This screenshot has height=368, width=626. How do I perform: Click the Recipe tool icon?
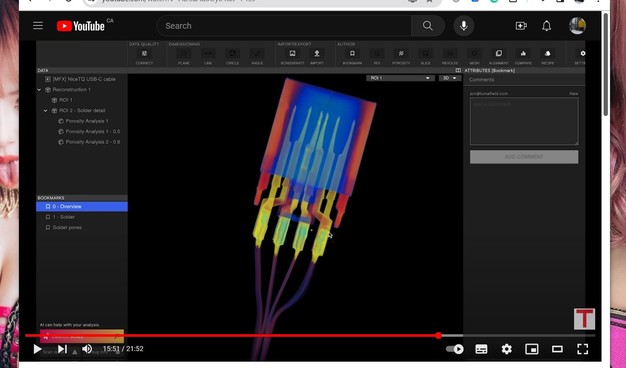(547, 54)
